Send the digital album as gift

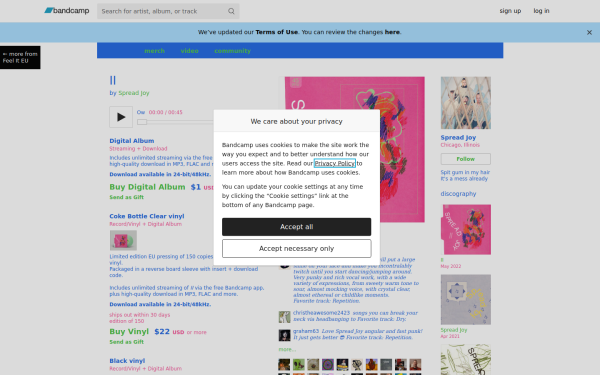(126, 197)
